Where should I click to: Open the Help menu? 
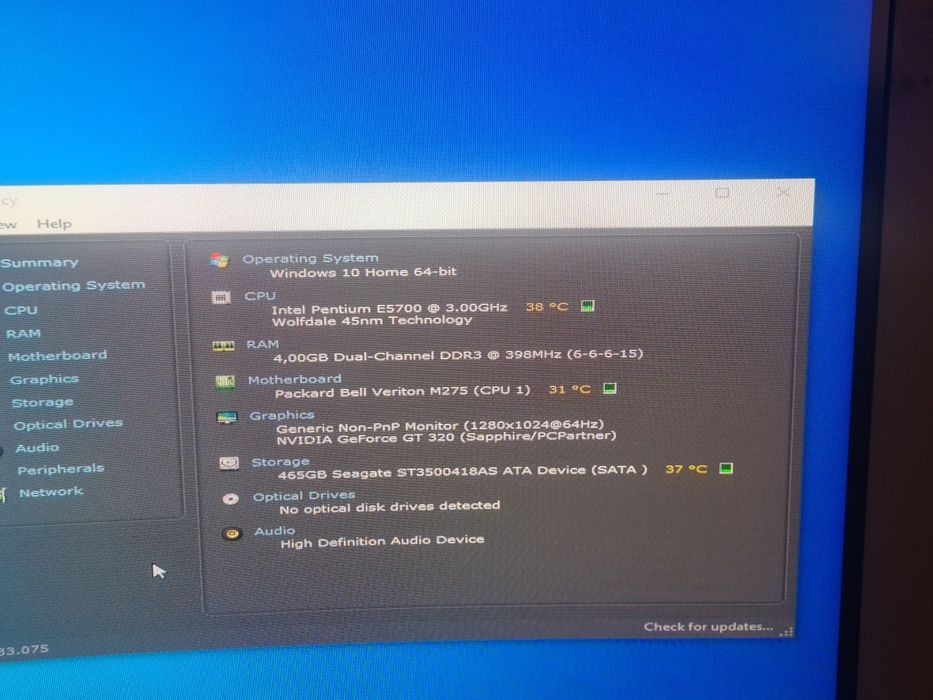point(54,224)
